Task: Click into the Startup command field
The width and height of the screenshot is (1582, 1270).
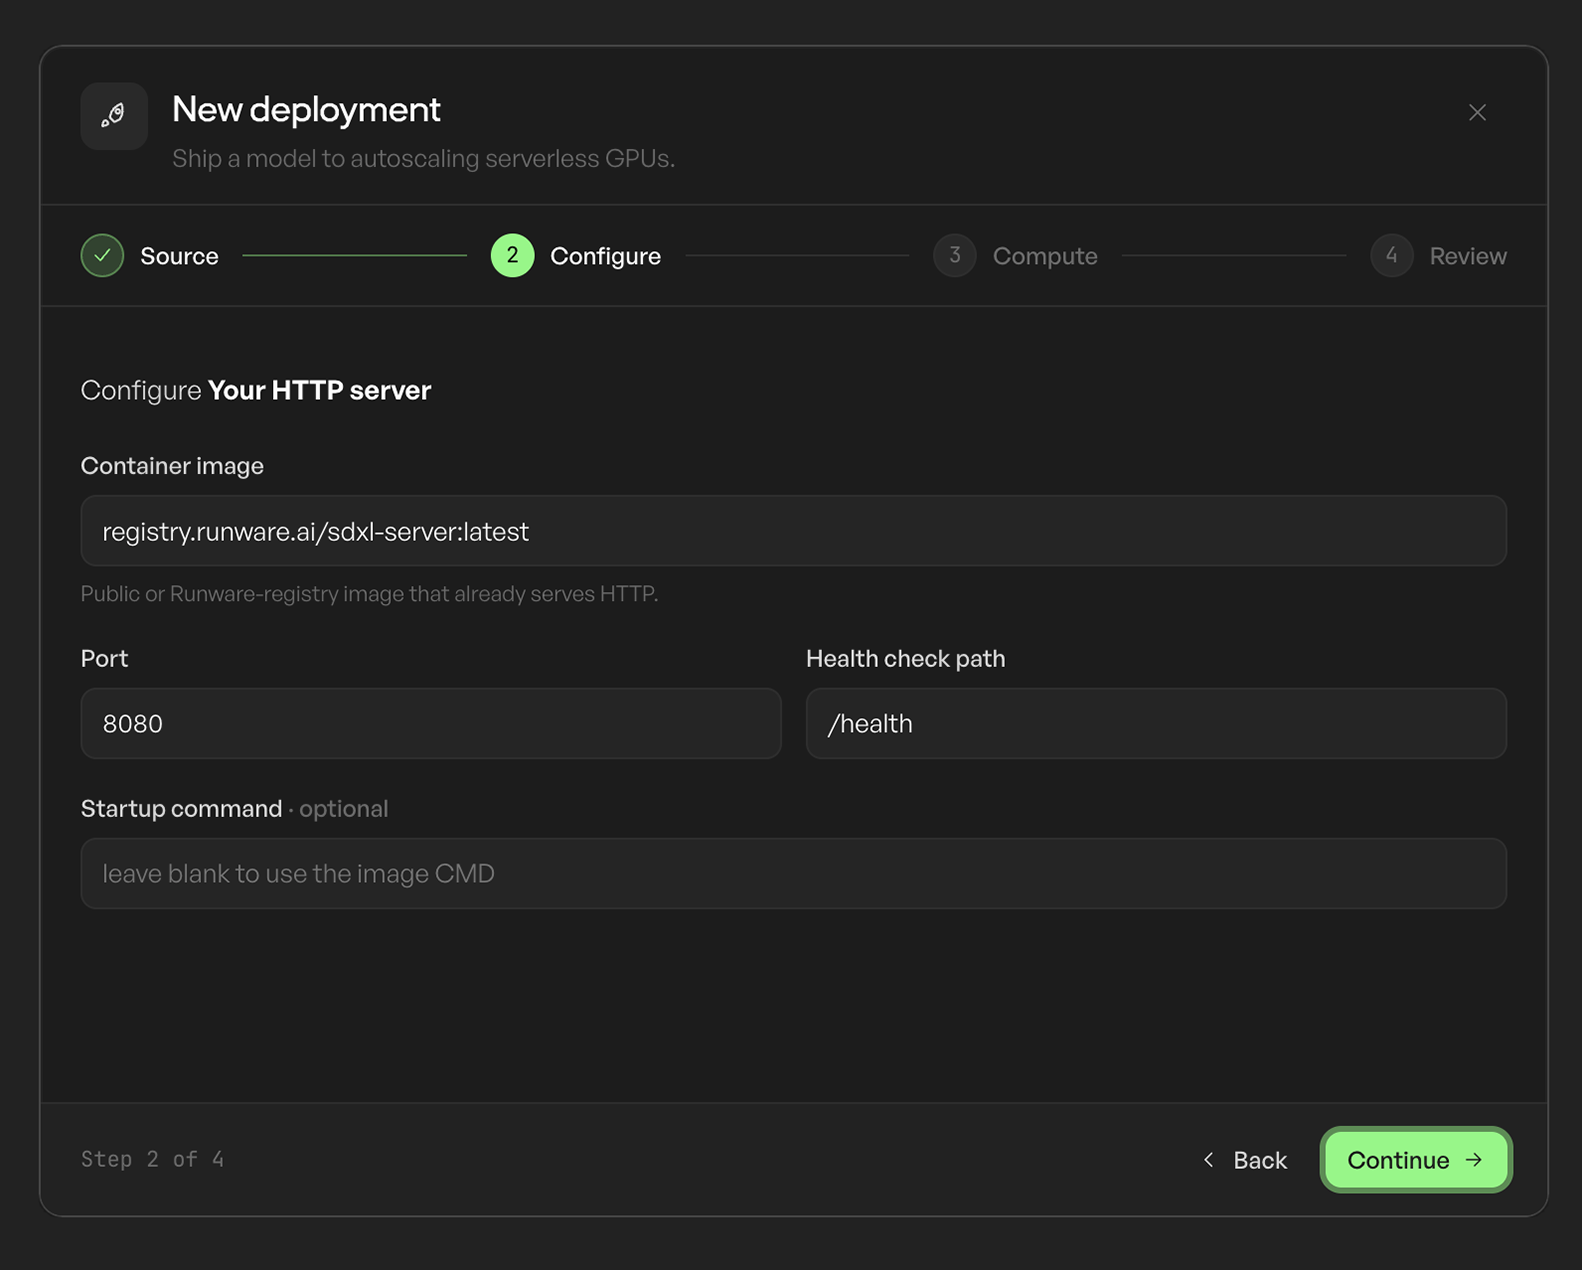Action: click(x=793, y=873)
